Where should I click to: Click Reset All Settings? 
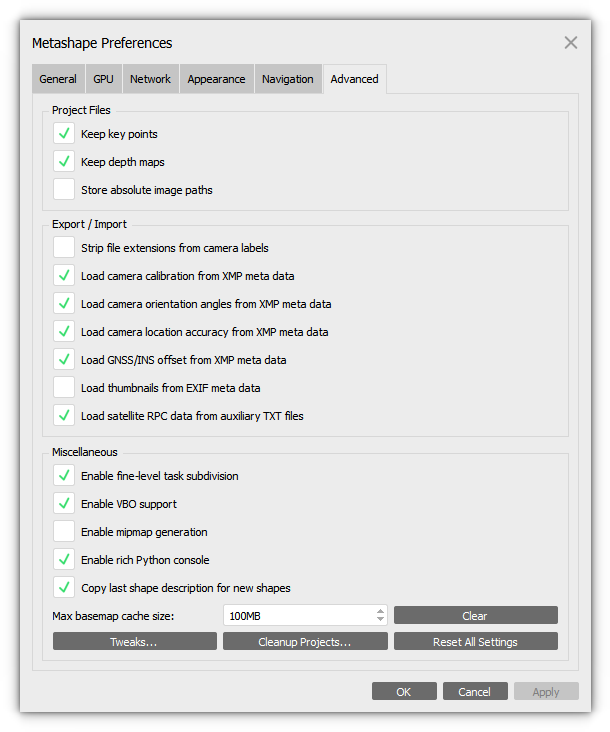[476, 642]
